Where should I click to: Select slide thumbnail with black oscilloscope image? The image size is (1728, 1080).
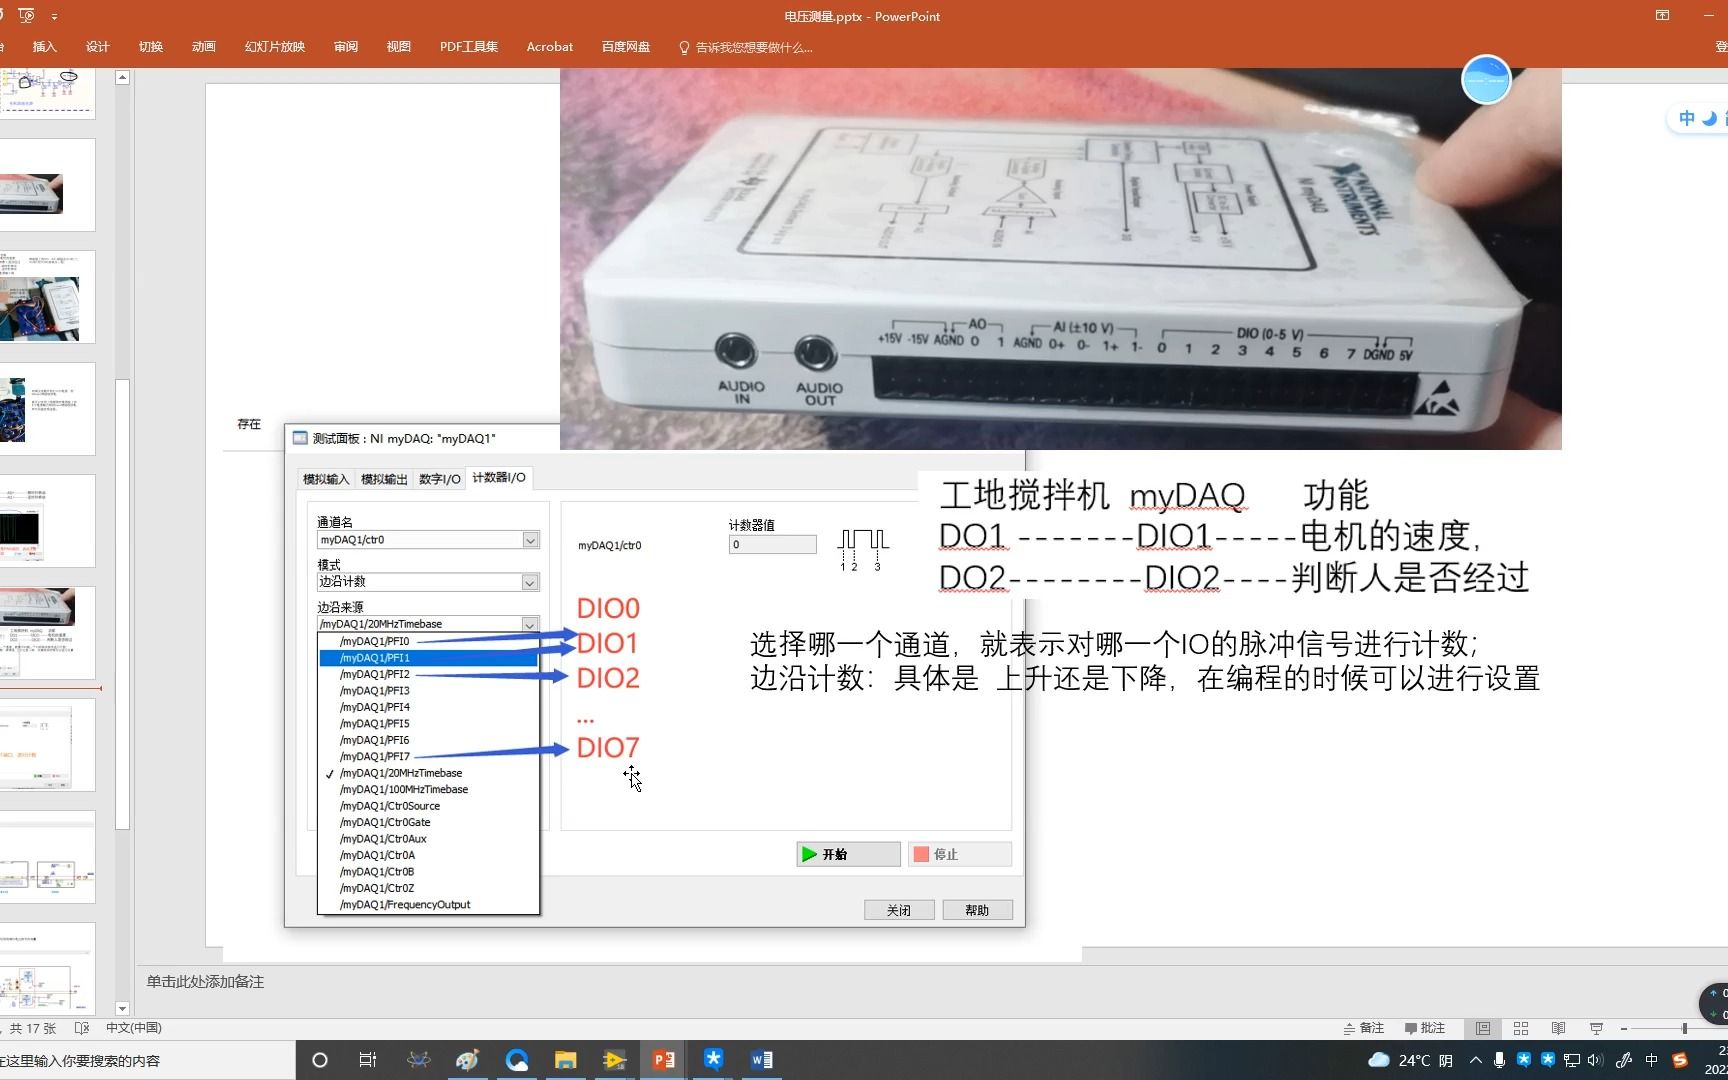coord(47,521)
